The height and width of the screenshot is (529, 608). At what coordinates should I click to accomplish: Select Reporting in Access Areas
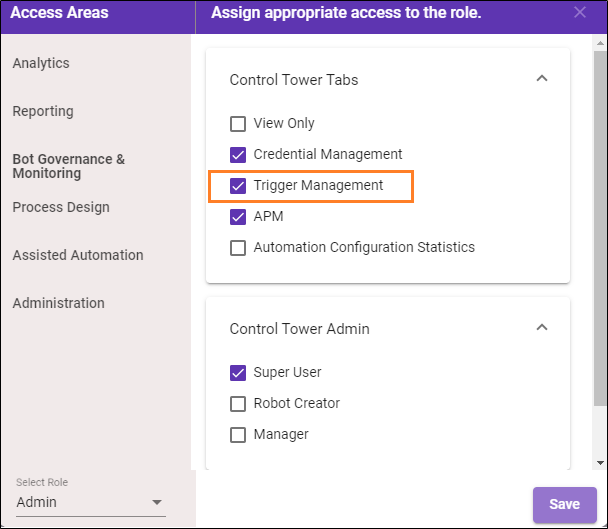pyautogui.click(x=43, y=111)
